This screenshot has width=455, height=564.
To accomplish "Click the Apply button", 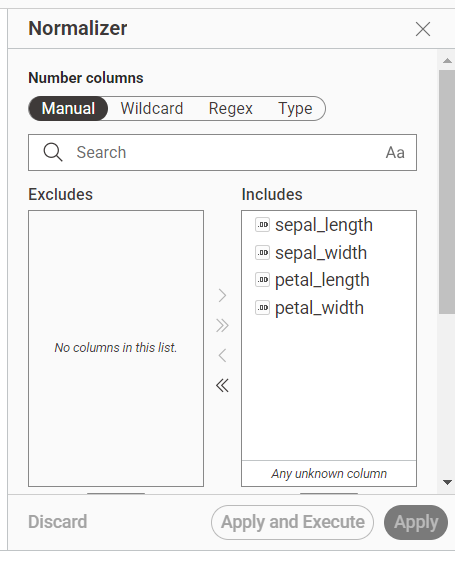I will coord(416,522).
